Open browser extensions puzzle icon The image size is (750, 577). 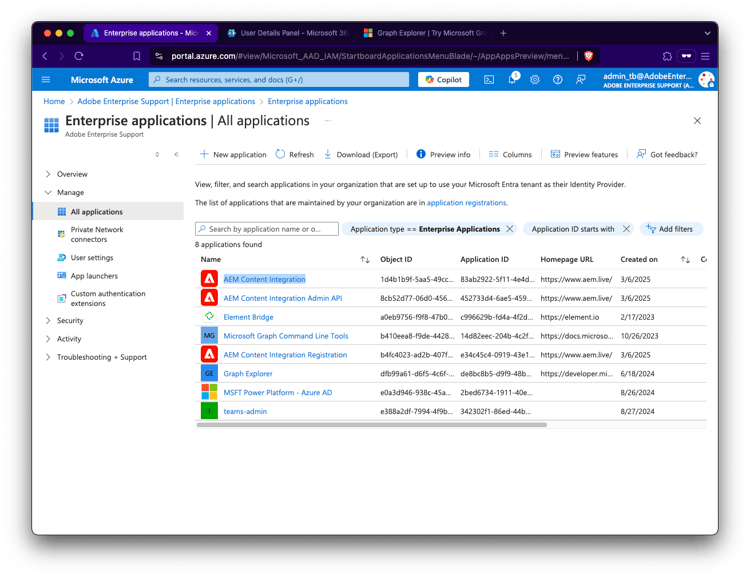[667, 56]
